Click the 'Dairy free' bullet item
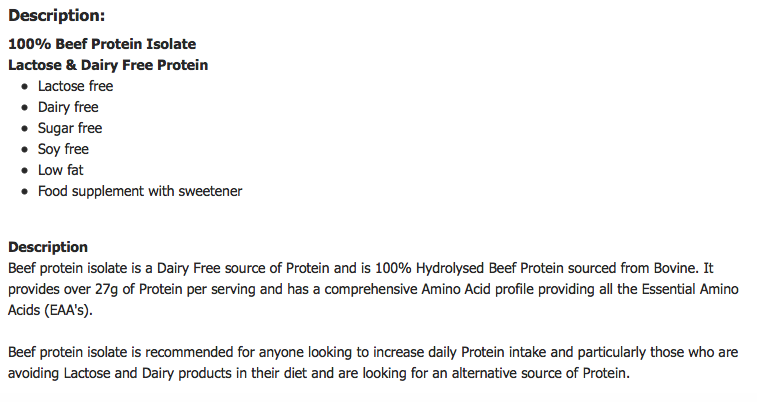Viewport: 757px width, 402px height. pyautogui.click(x=68, y=107)
